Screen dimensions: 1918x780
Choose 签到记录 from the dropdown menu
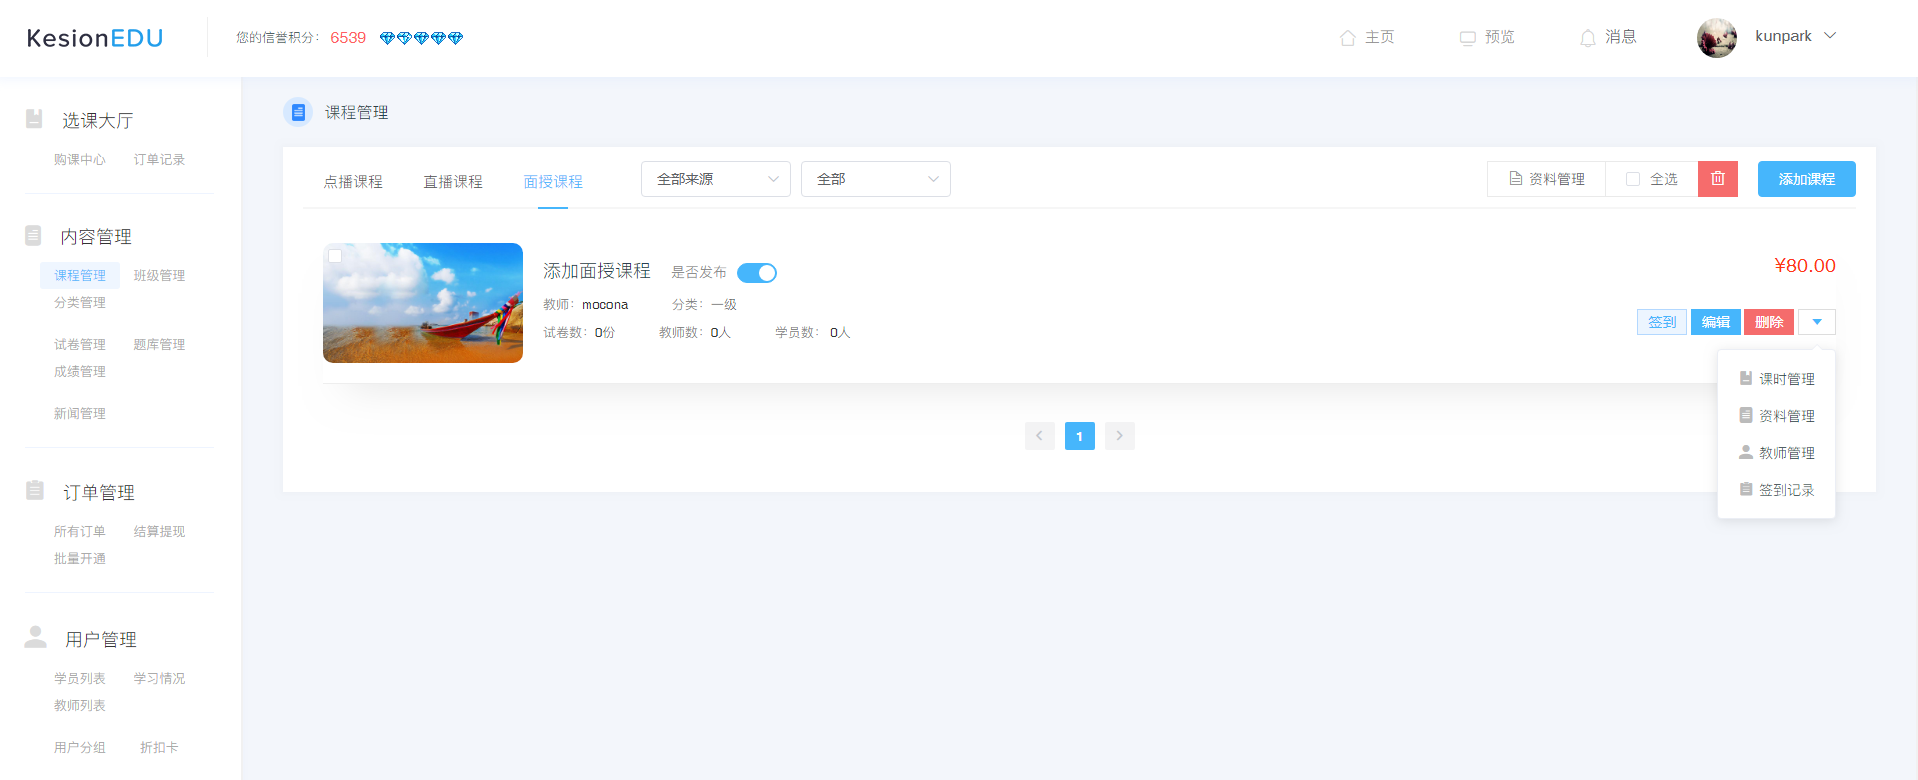click(x=1777, y=490)
